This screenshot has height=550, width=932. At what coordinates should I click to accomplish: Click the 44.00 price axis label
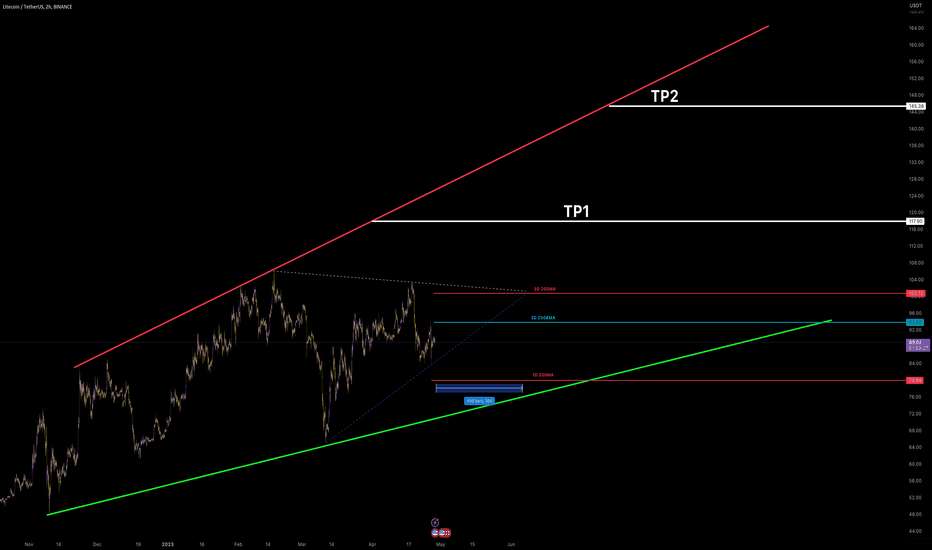[x=916, y=531]
